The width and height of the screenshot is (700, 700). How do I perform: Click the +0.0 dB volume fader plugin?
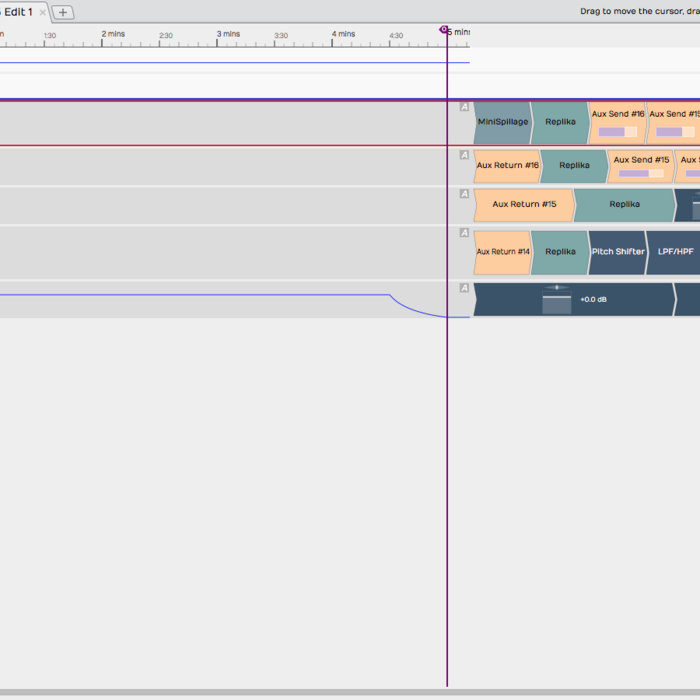click(x=573, y=299)
